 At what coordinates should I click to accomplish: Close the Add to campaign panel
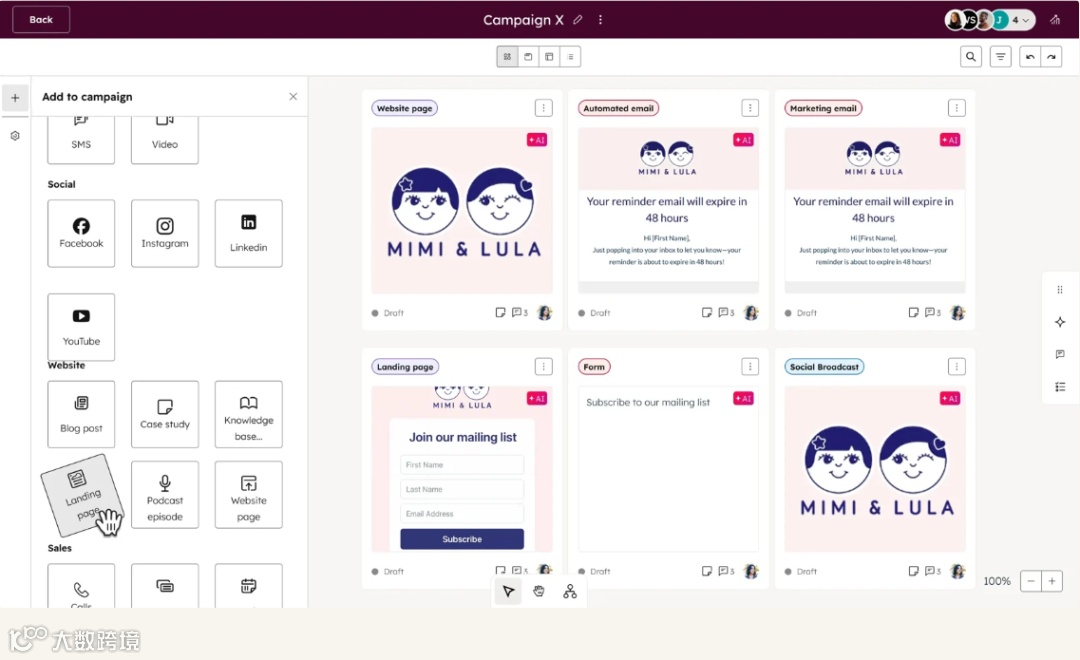pyautogui.click(x=293, y=96)
